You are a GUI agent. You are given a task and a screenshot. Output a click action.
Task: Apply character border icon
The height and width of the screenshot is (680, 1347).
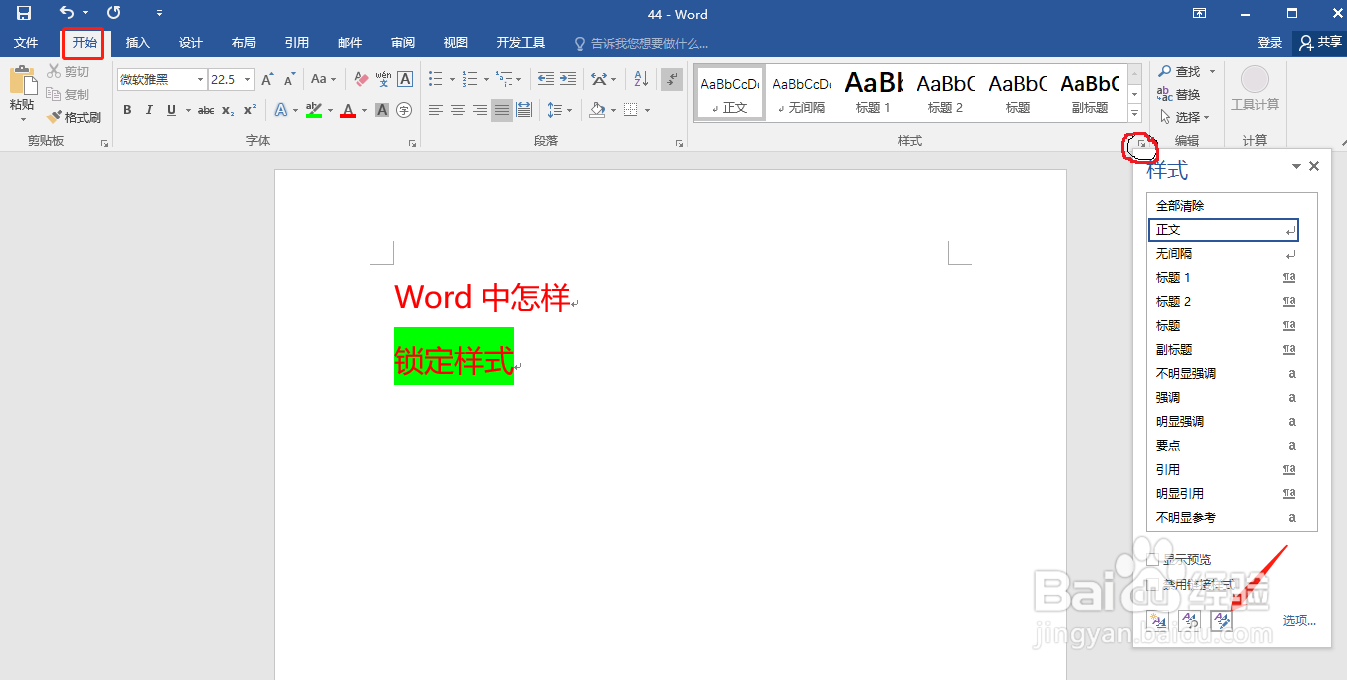(x=405, y=79)
